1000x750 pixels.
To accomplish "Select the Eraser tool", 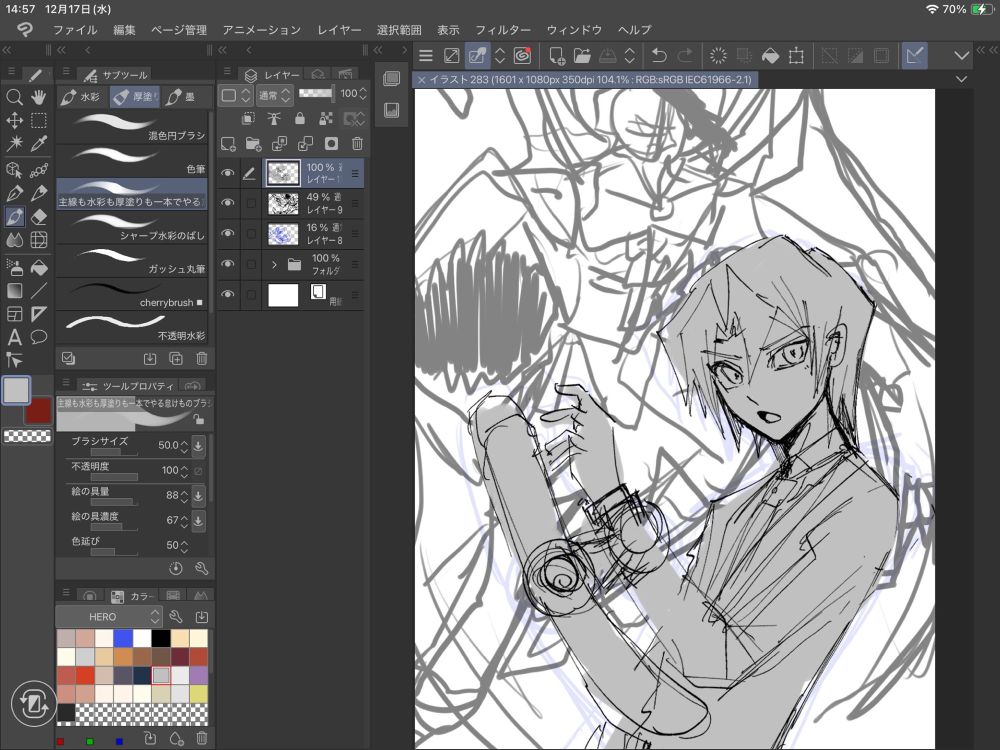I will [39, 217].
